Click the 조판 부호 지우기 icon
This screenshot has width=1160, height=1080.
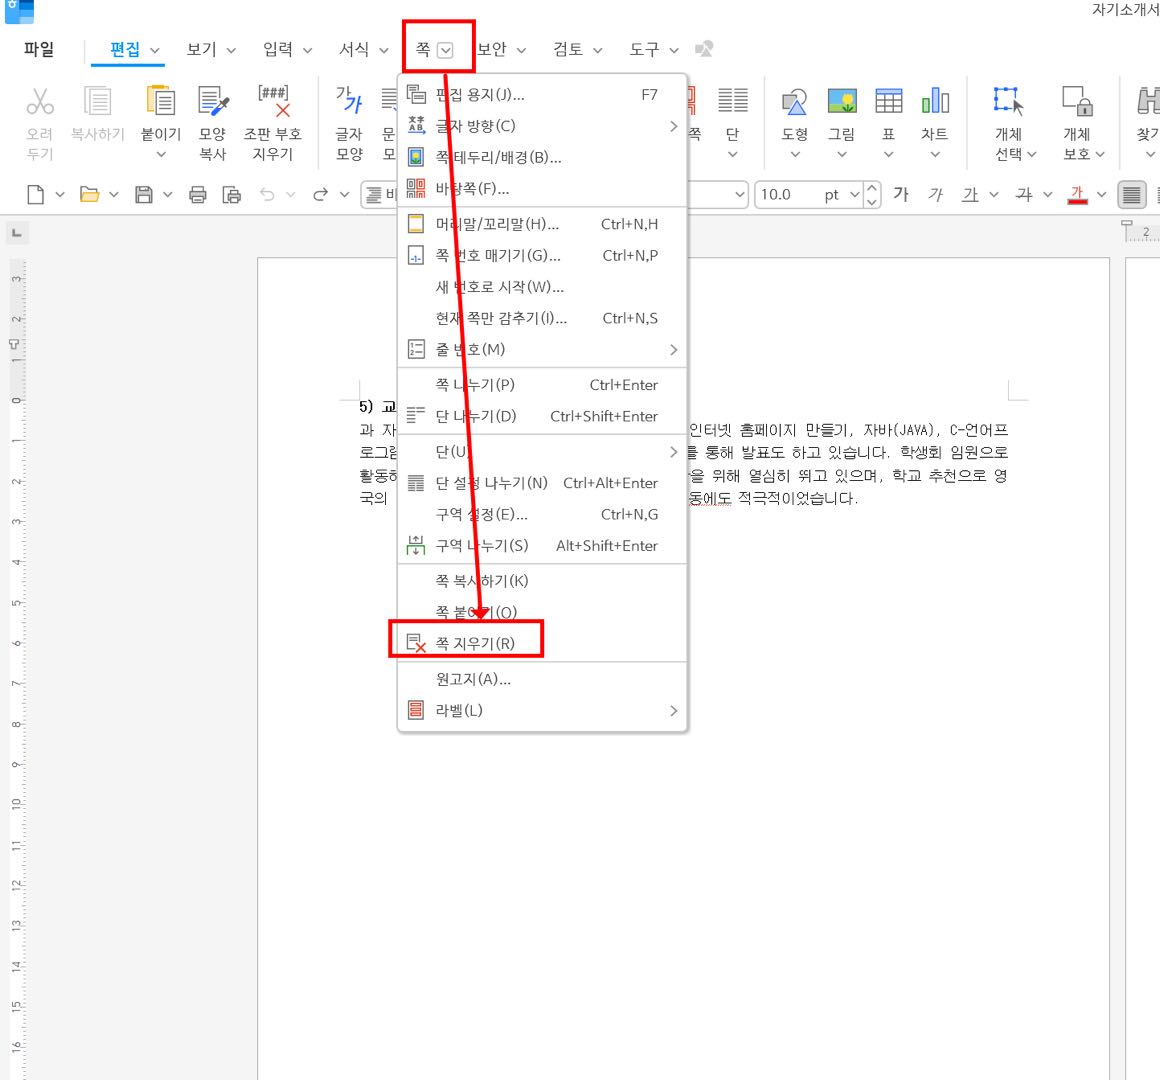click(273, 101)
